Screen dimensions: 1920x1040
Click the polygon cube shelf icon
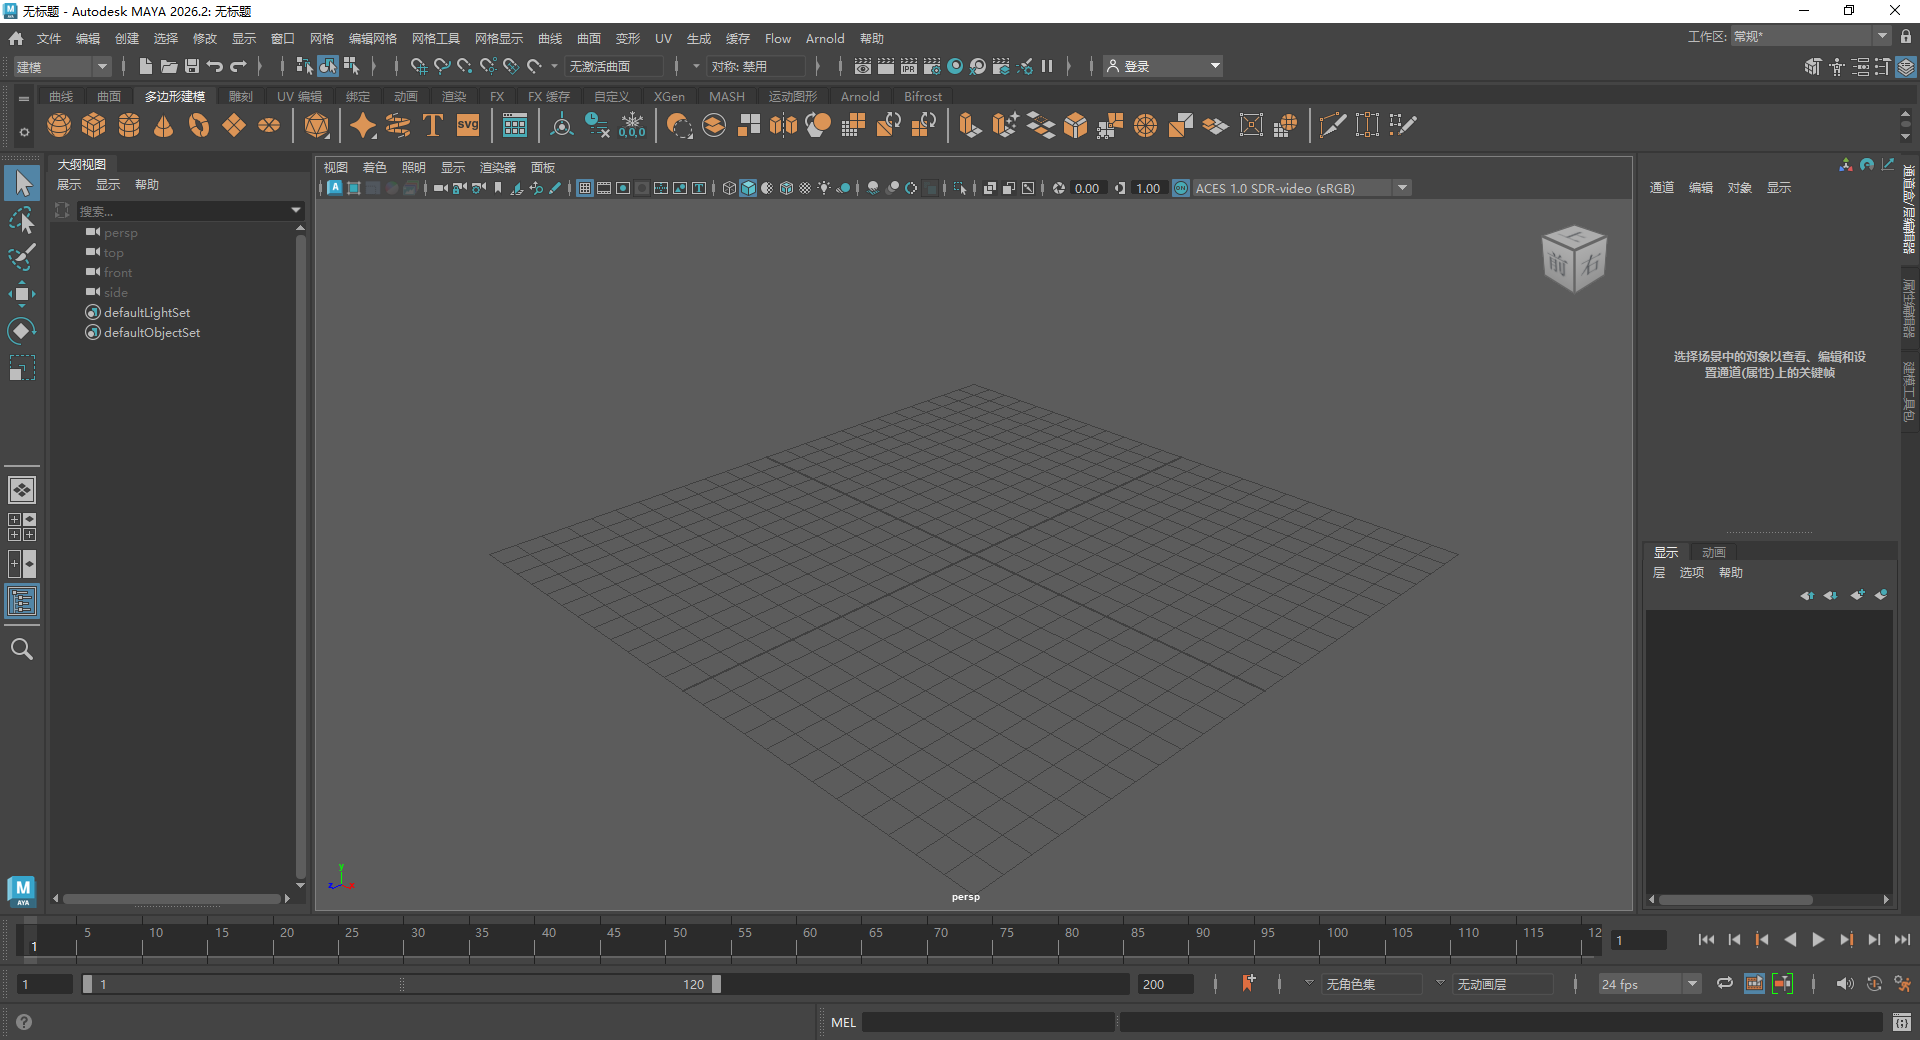point(94,125)
